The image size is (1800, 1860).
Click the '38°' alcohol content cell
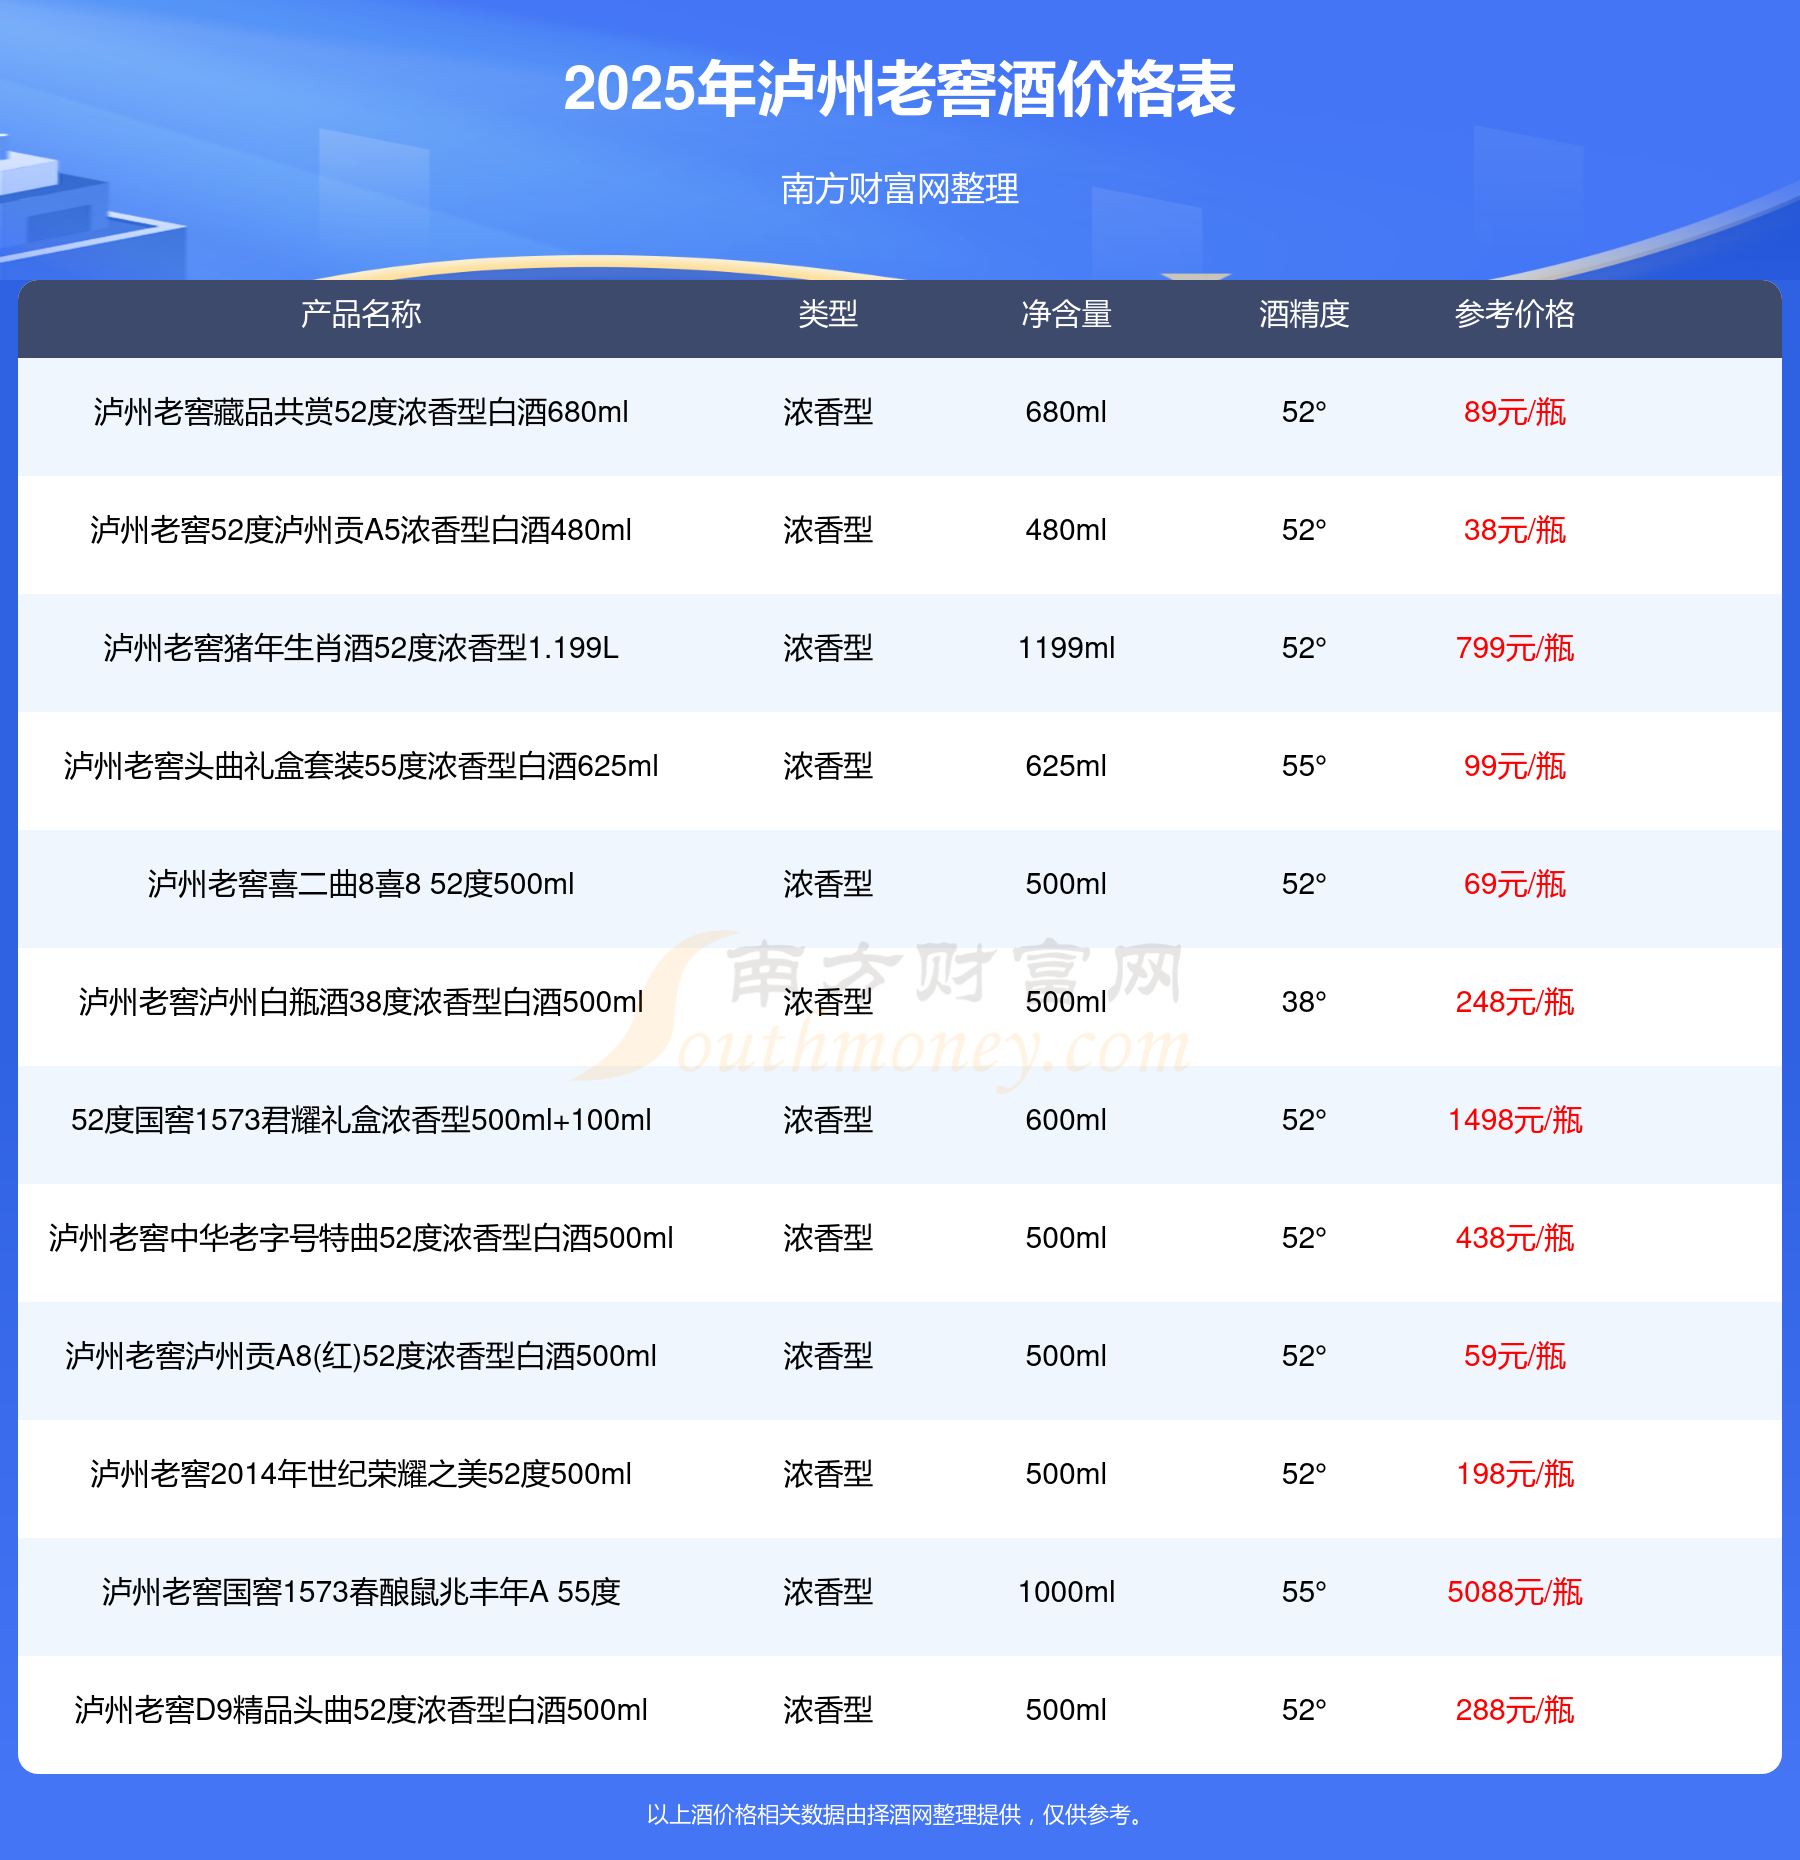point(1304,1002)
